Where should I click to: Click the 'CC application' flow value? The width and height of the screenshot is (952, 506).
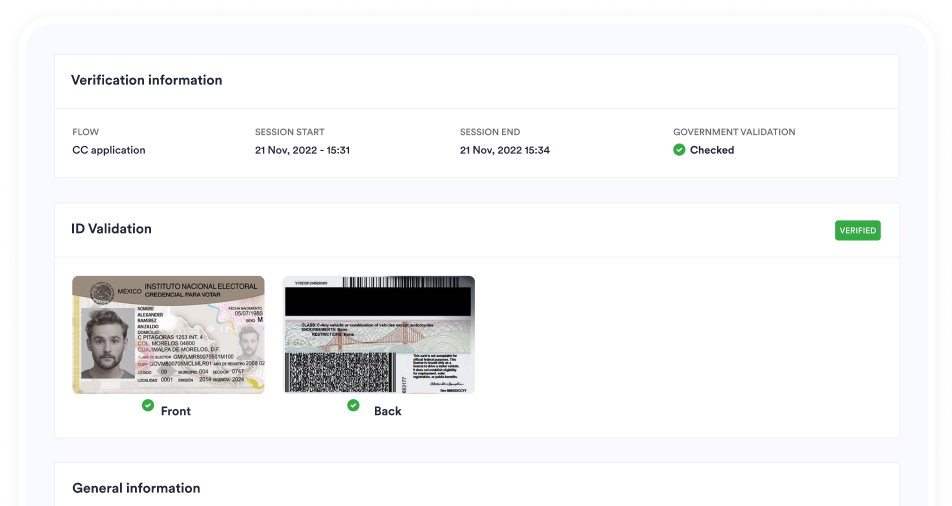pyautogui.click(x=109, y=150)
